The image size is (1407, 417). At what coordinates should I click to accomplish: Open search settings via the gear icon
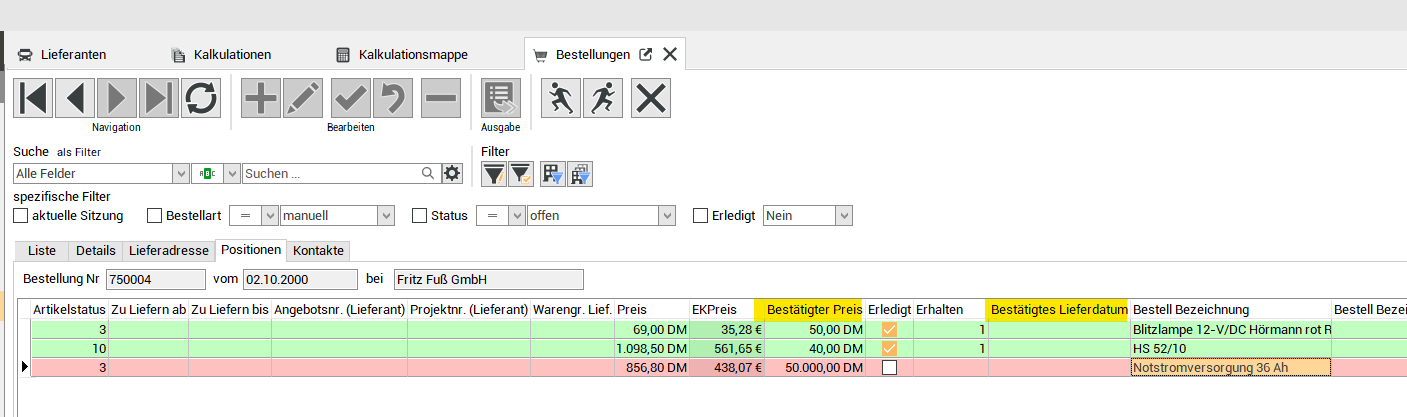[453, 174]
